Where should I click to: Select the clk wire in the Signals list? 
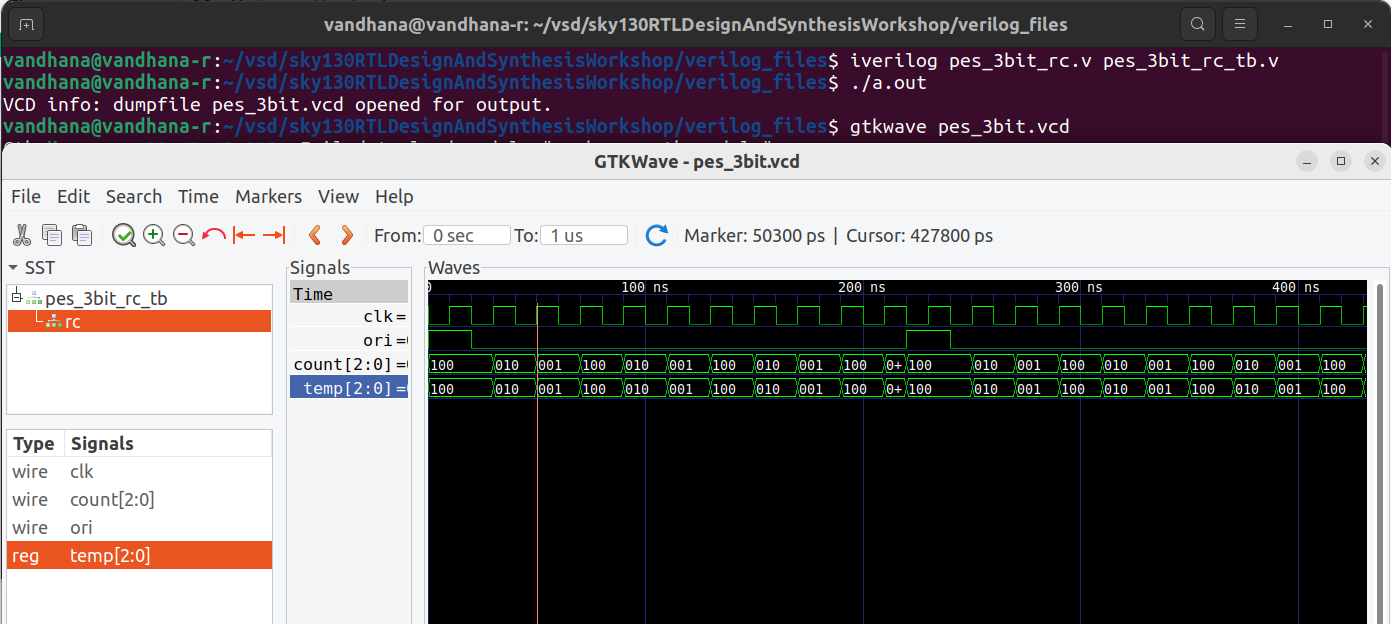pos(82,471)
